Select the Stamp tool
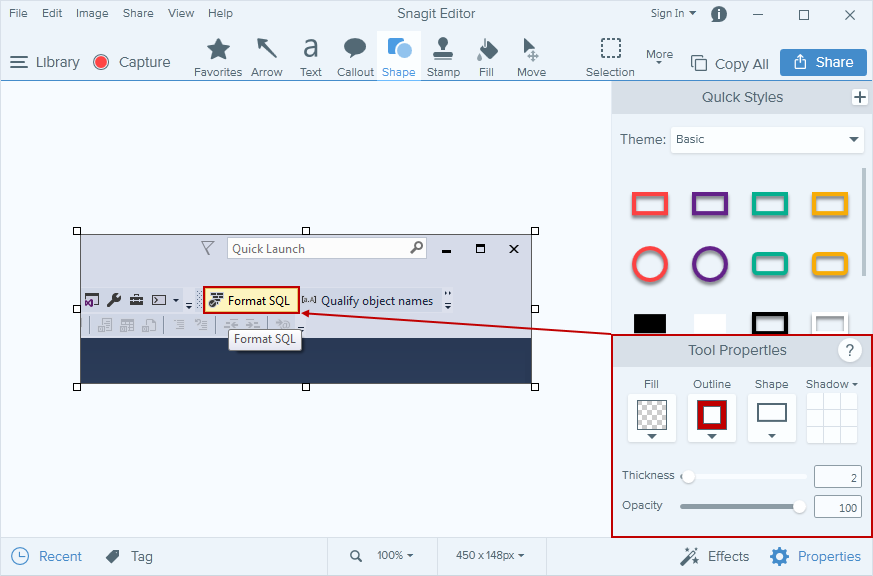The image size is (873, 576). click(443, 57)
